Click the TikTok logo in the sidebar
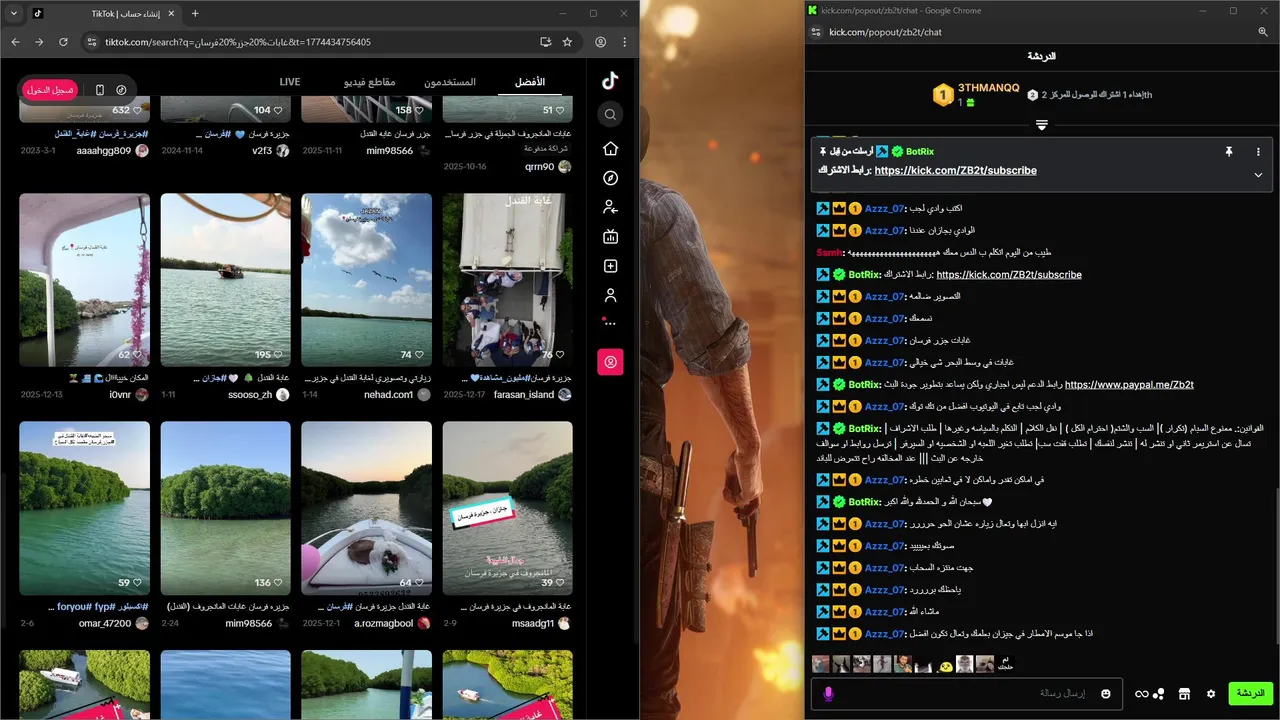Screen dimensions: 1280x720 [610, 81]
